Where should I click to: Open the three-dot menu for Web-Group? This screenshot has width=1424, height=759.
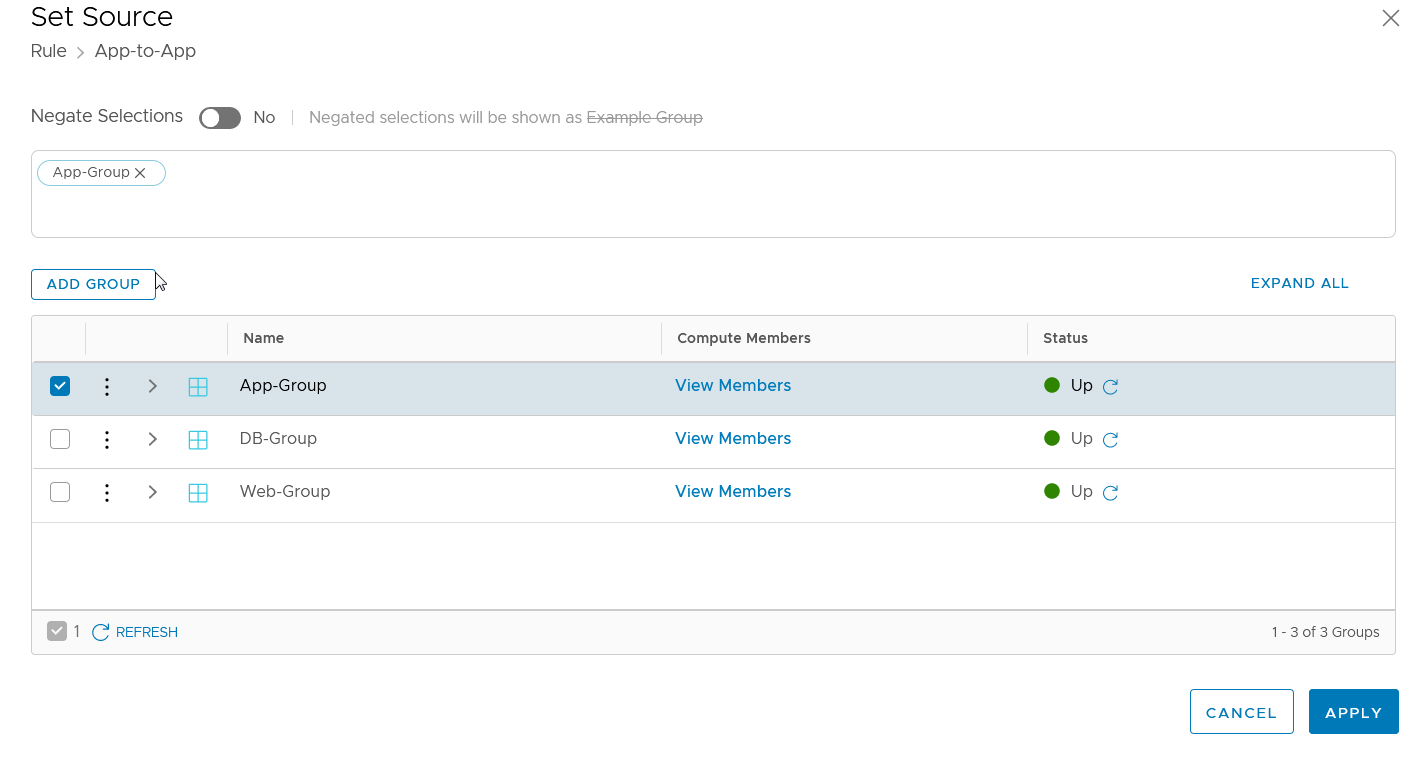(x=107, y=492)
